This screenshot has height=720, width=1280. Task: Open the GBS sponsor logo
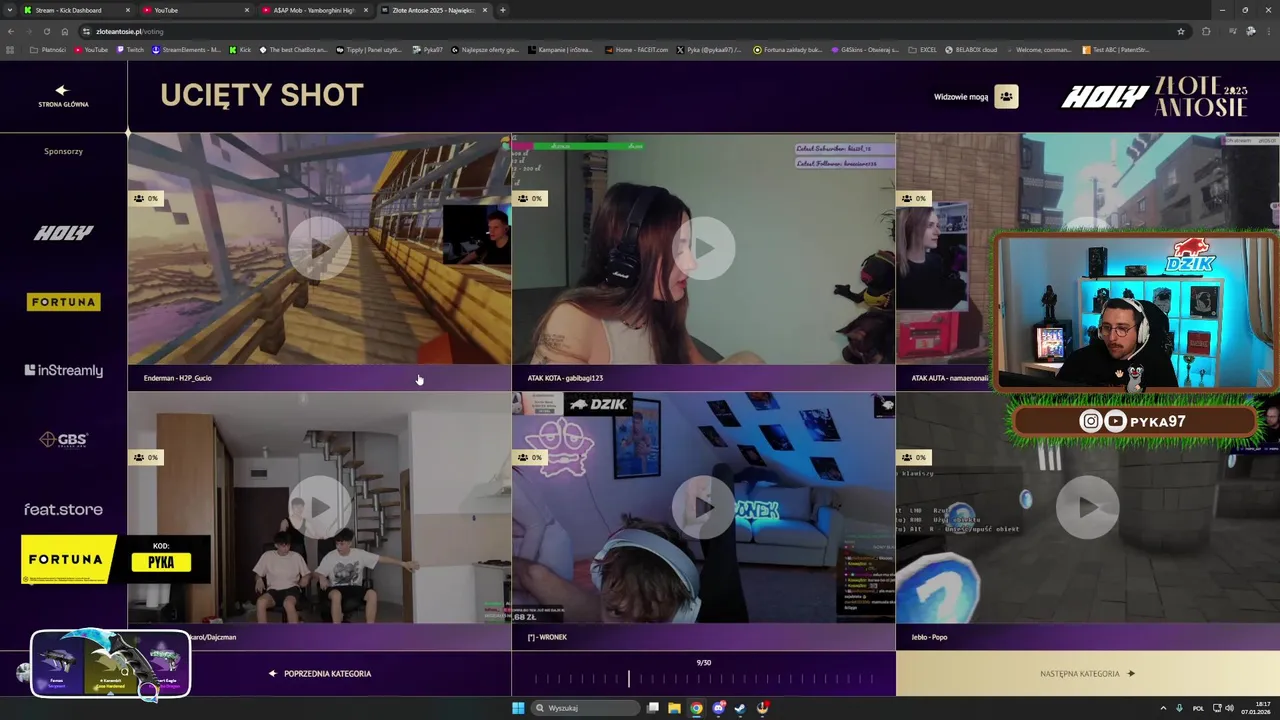point(63,439)
